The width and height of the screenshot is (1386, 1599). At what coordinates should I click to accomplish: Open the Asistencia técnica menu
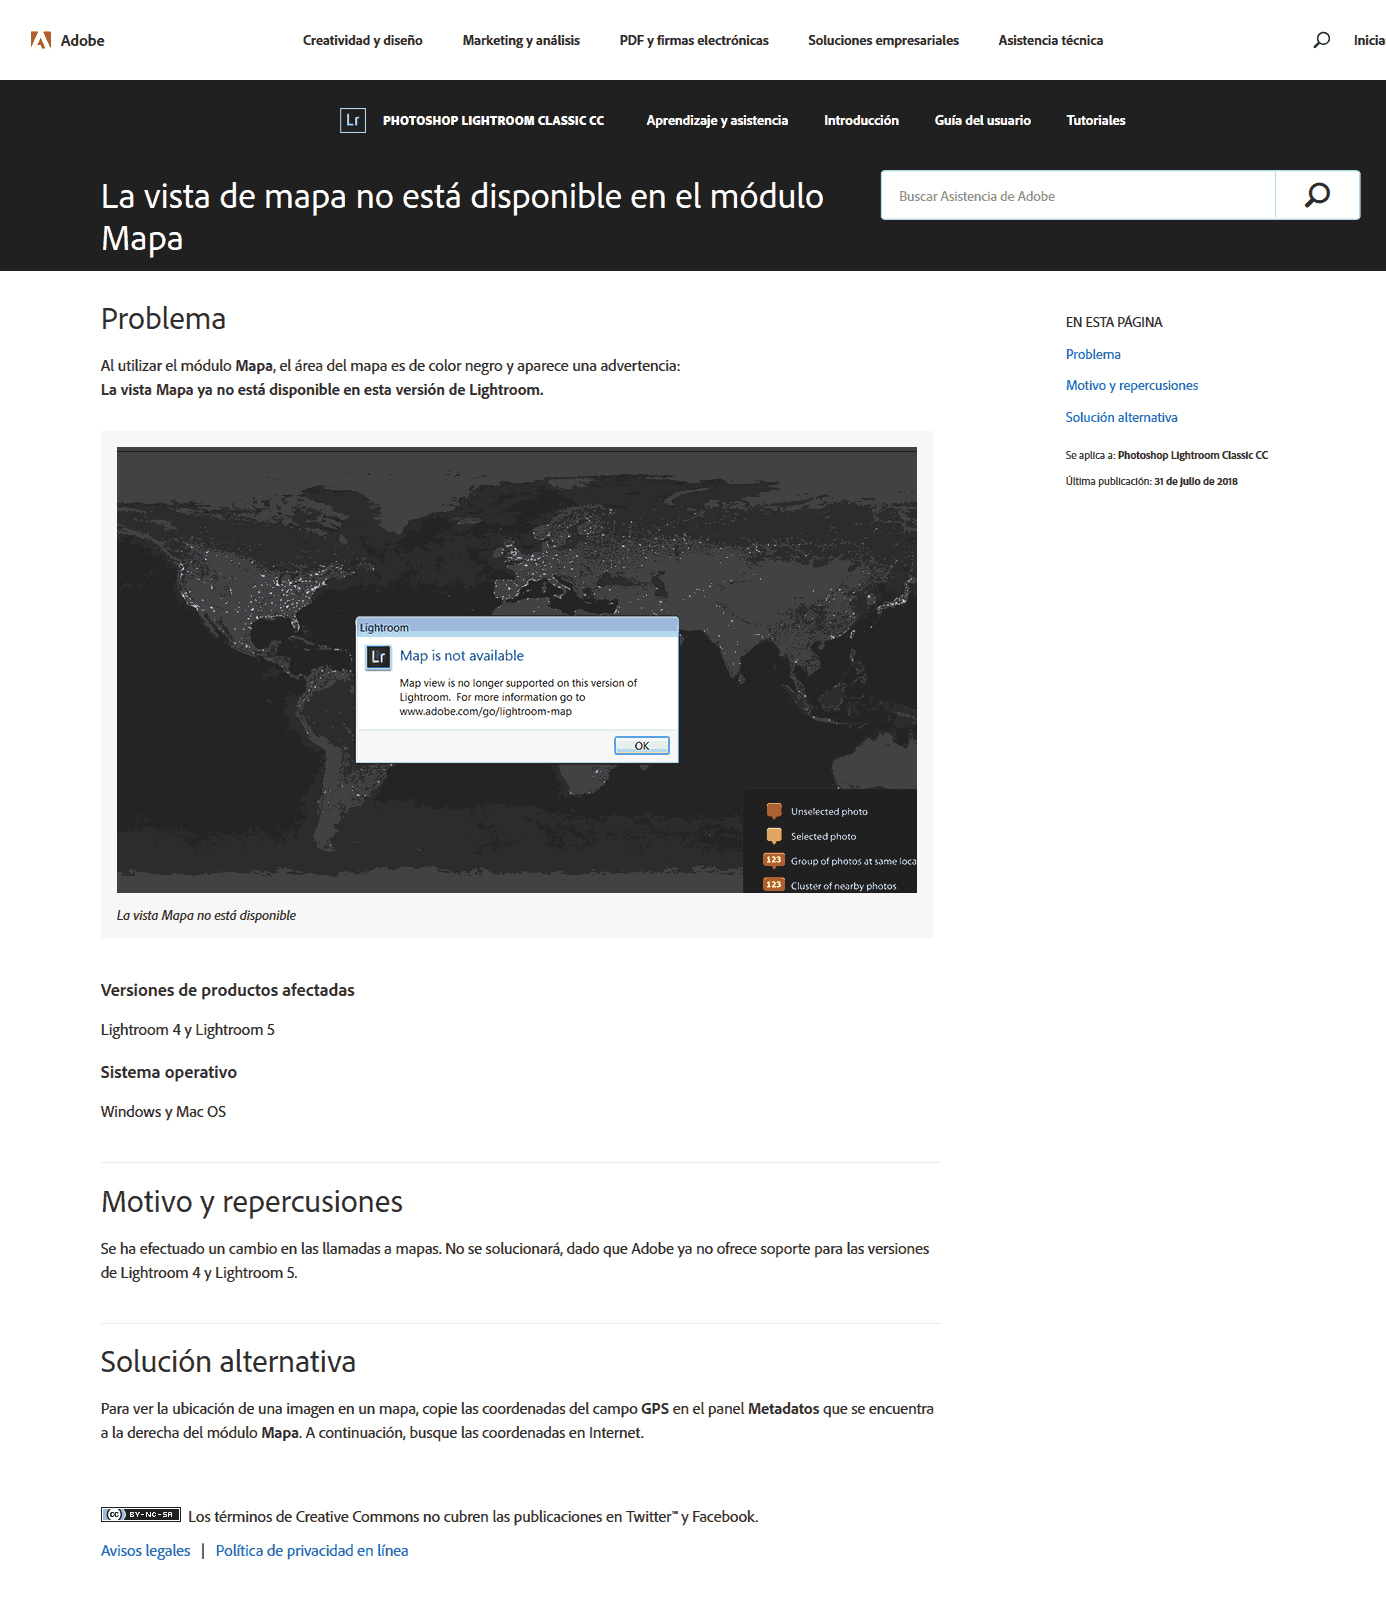pos(1050,40)
